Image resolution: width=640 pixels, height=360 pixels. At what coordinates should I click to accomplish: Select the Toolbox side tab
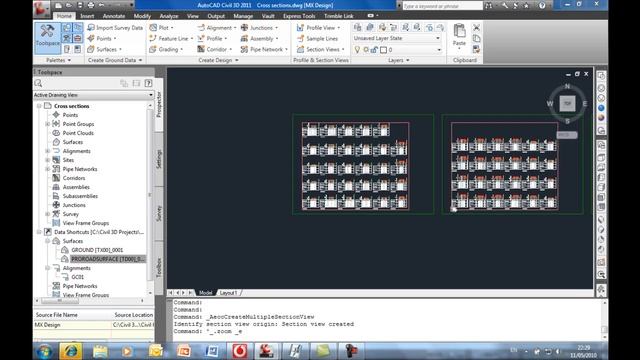pyautogui.click(x=159, y=267)
